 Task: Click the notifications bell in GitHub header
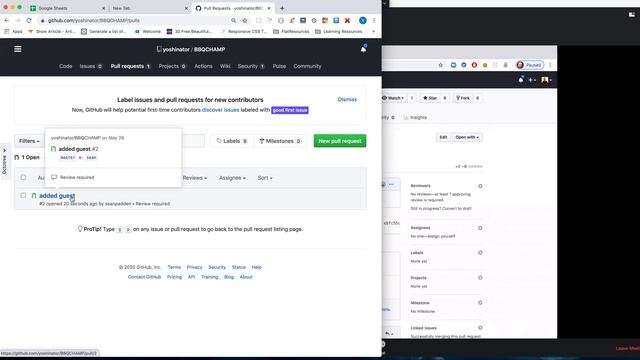click(363, 49)
